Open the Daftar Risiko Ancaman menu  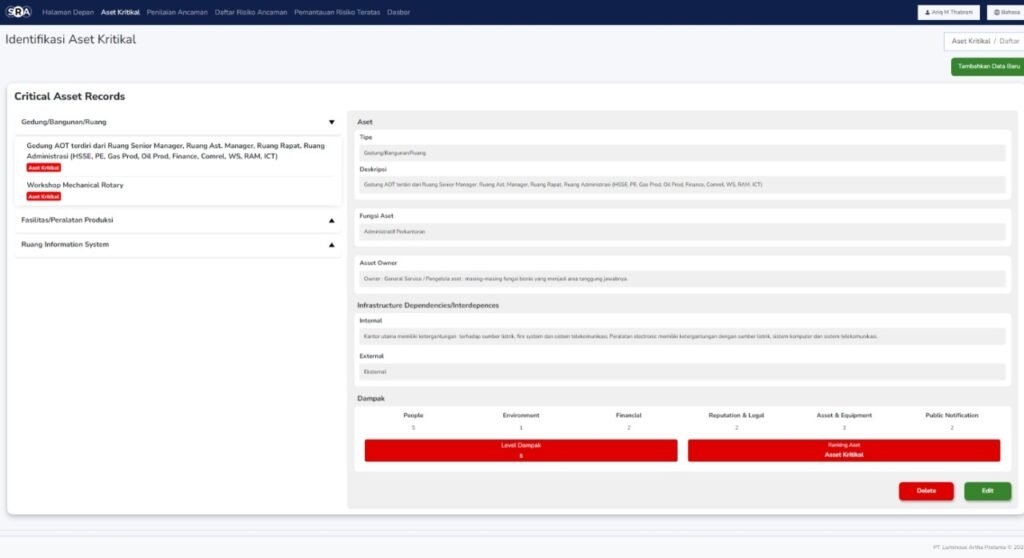(251, 12)
